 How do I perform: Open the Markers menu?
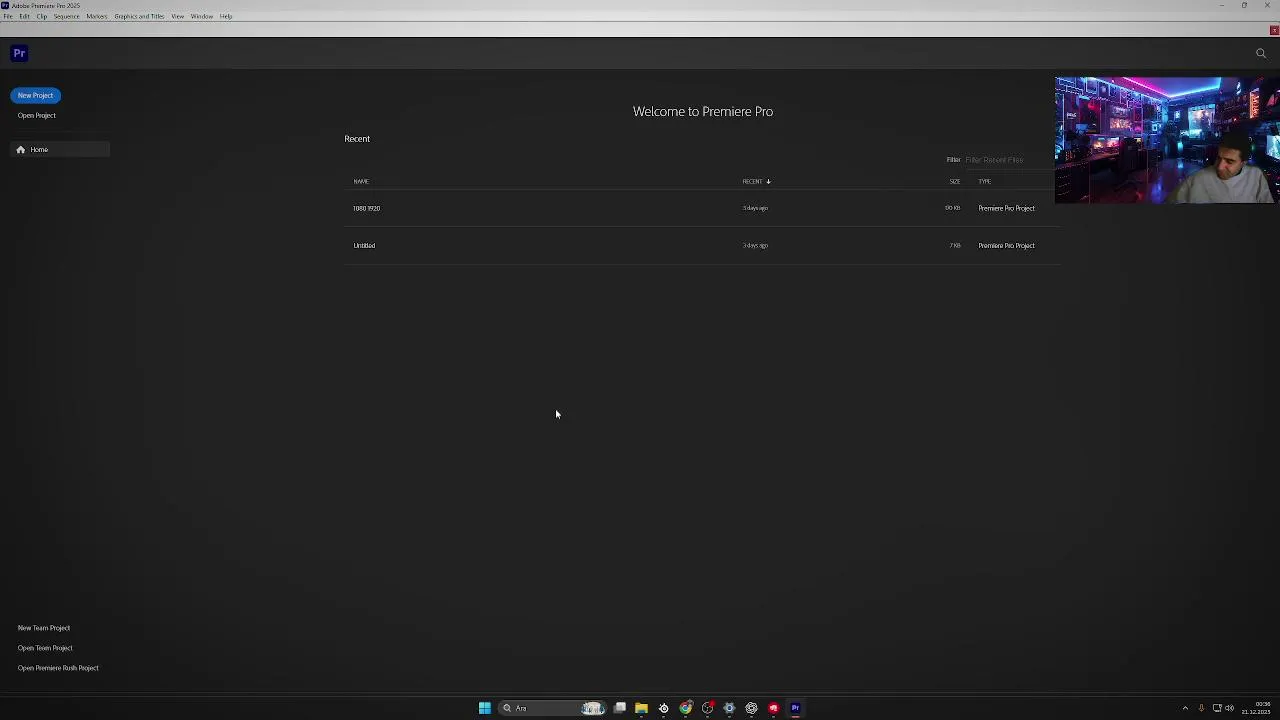tap(96, 16)
